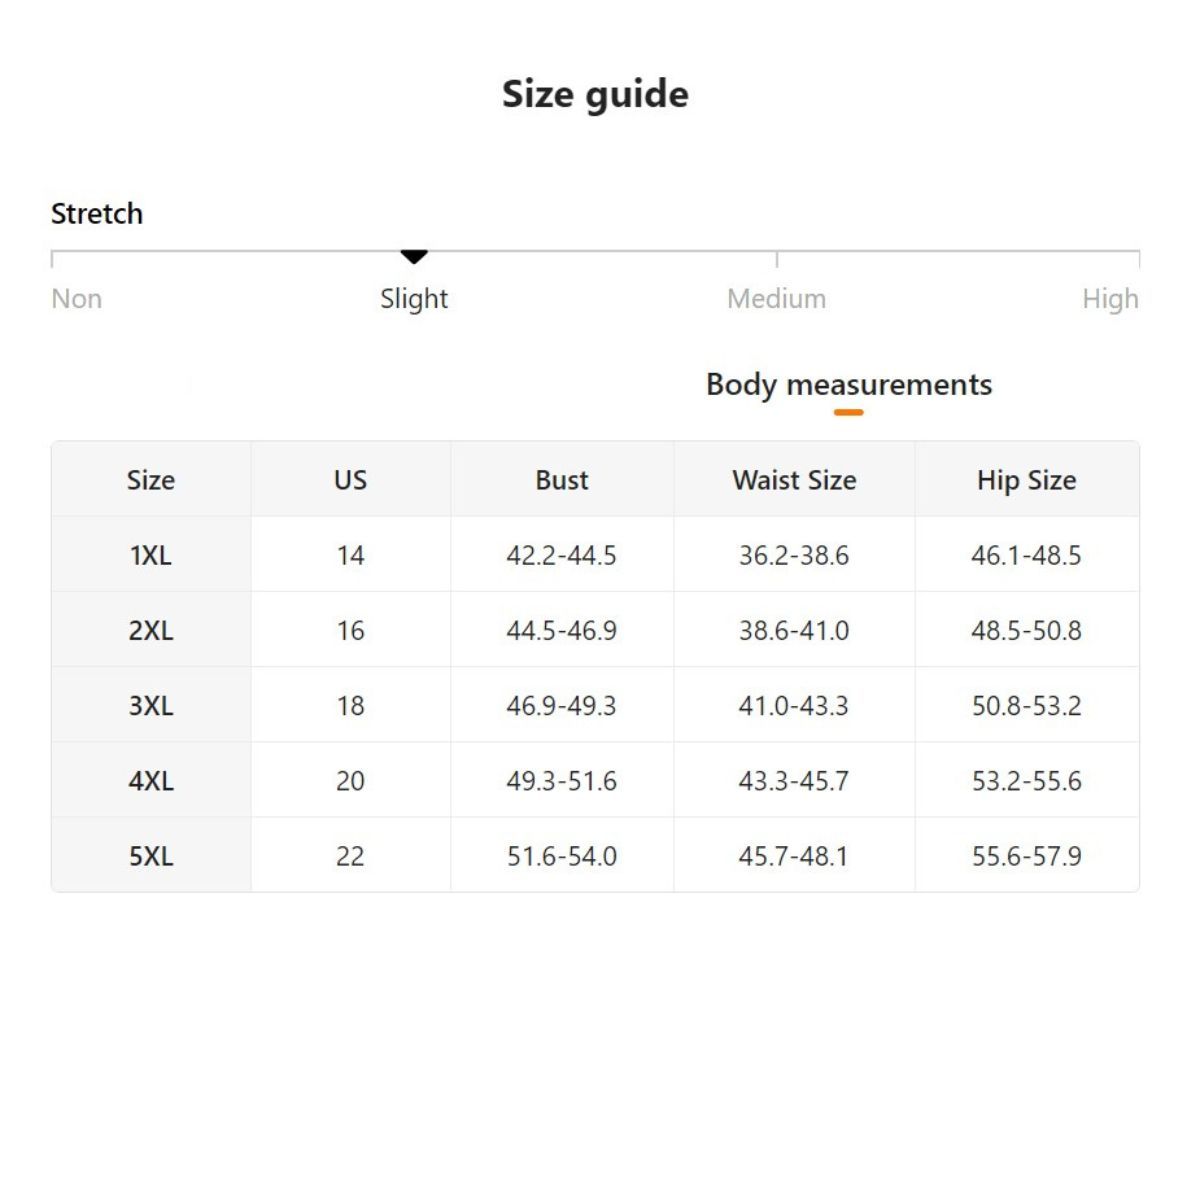Click the Waist Size column header

tap(794, 480)
